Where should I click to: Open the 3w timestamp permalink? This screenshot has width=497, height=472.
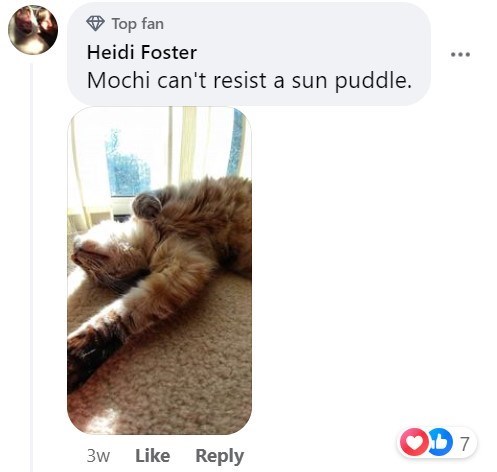(98, 456)
